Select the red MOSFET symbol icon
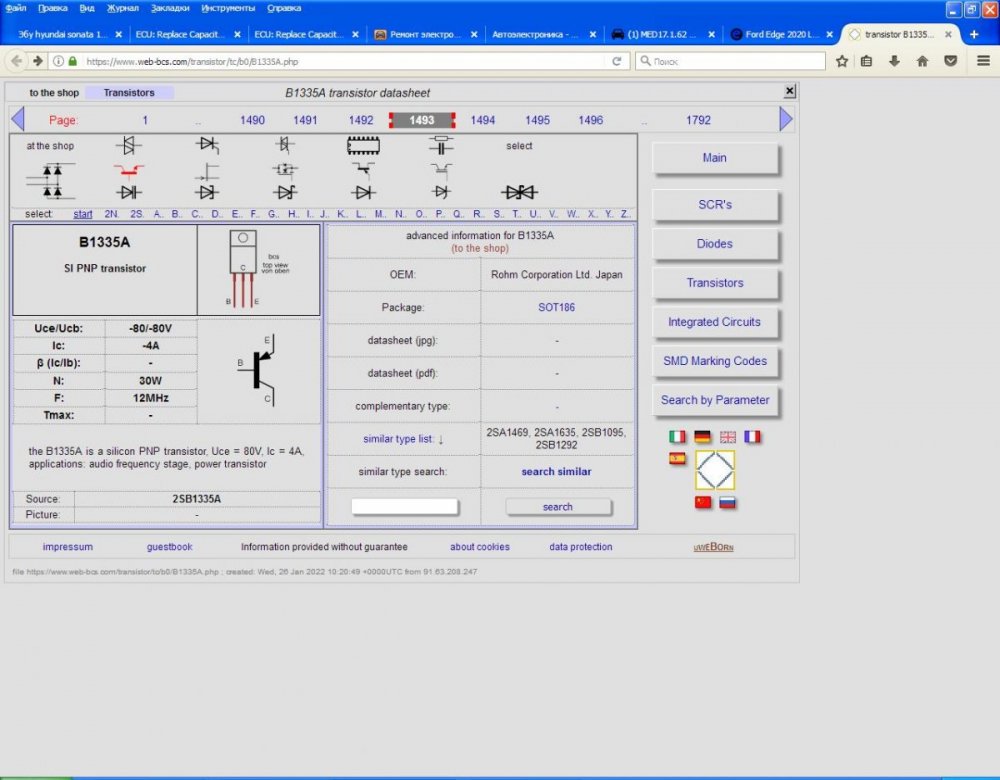 point(128,169)
